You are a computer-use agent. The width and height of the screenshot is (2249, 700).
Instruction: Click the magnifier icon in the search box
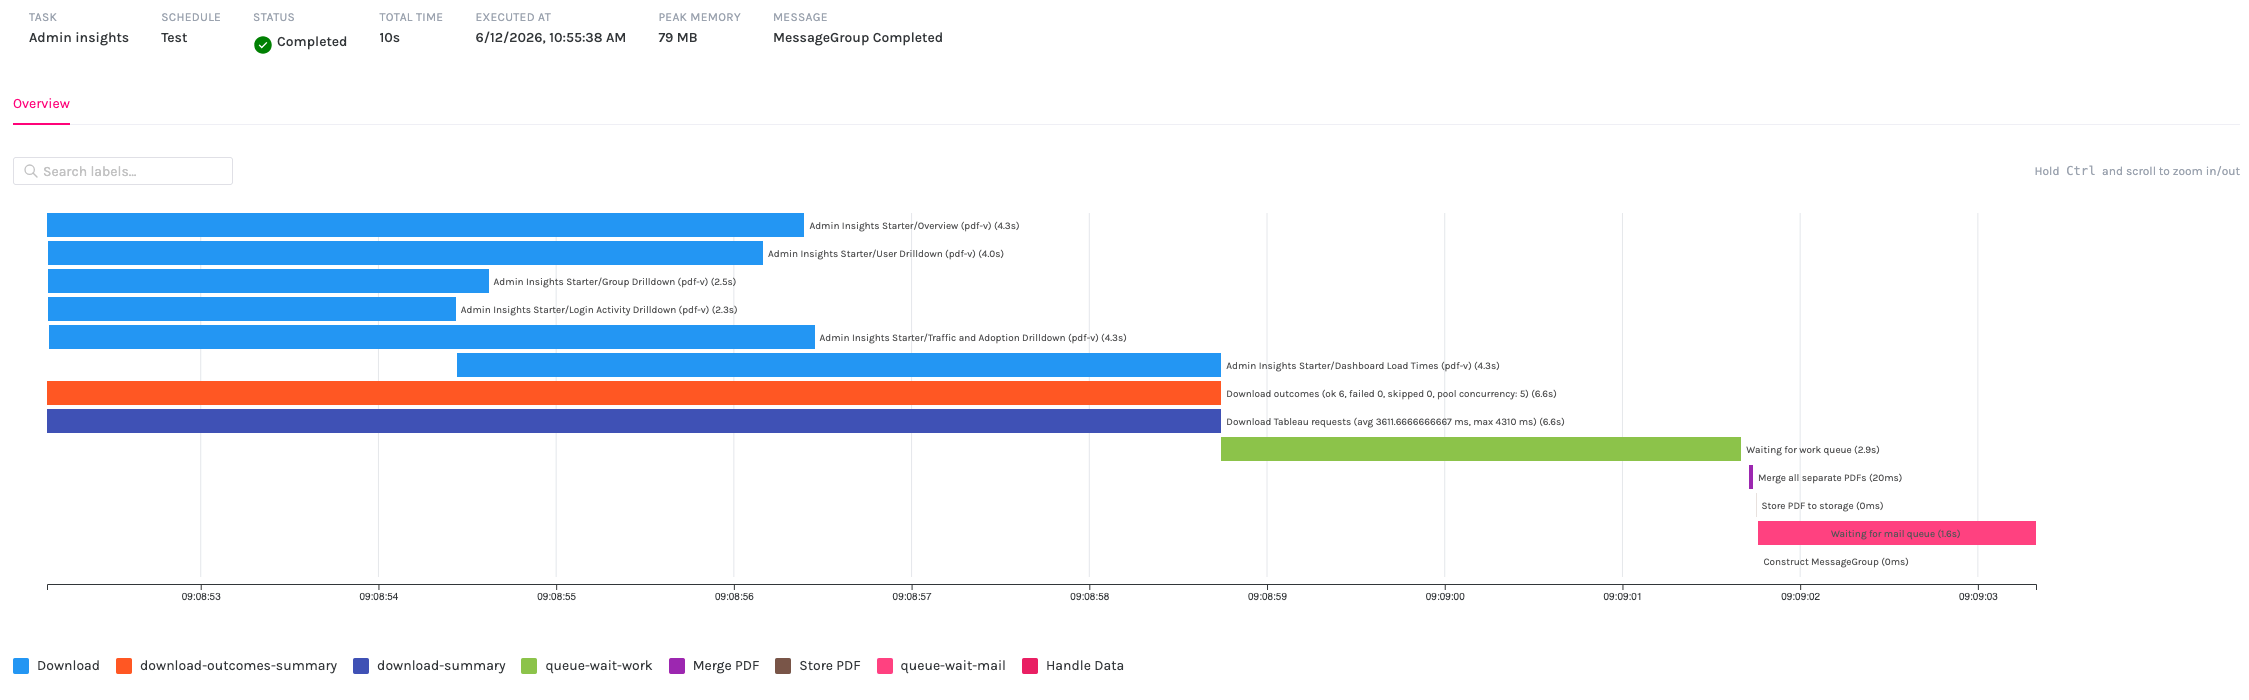pyautogui.click(x=31, y=171)
